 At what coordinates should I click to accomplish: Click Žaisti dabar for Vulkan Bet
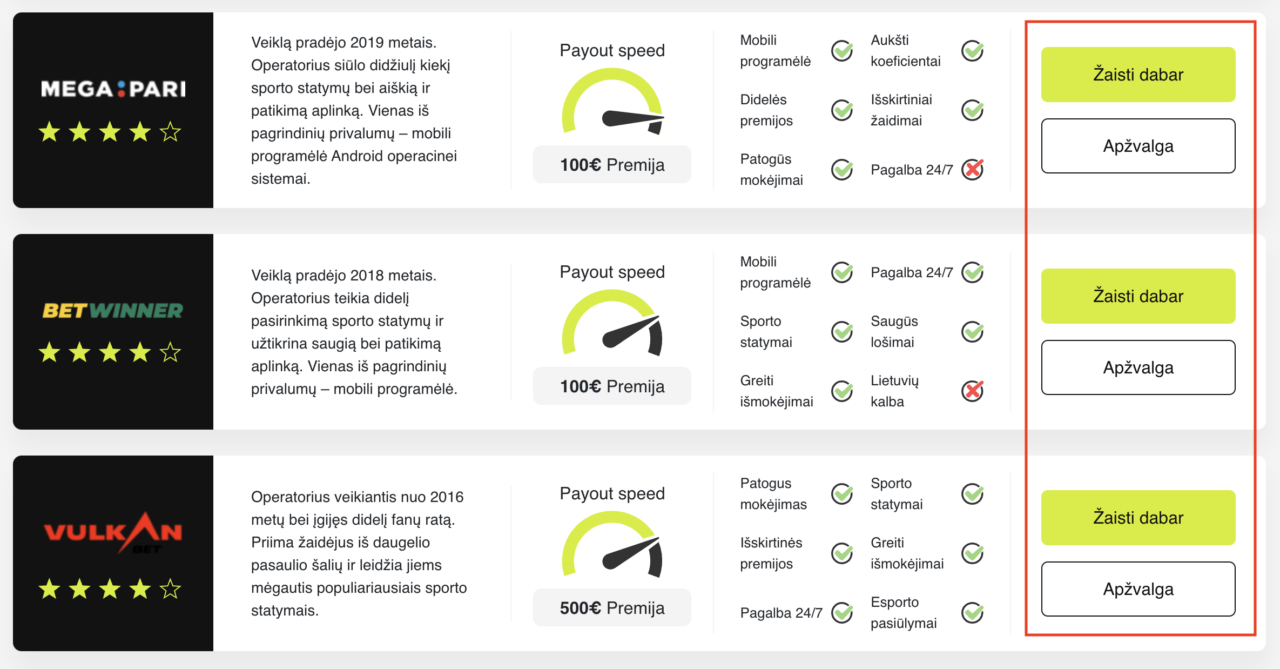(x=1138, y=518)
